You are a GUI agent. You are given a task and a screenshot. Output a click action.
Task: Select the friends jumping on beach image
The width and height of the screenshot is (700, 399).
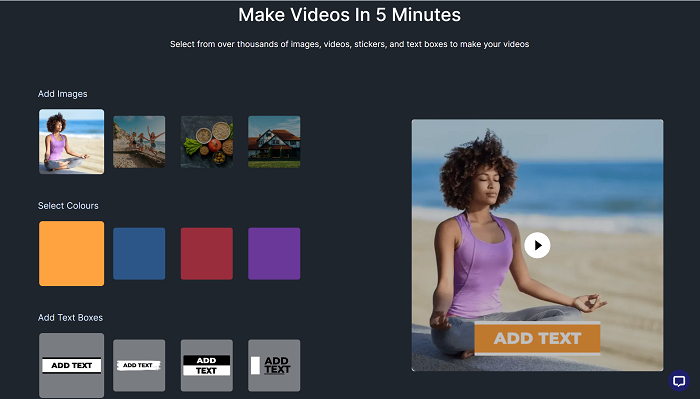[139, 141]
